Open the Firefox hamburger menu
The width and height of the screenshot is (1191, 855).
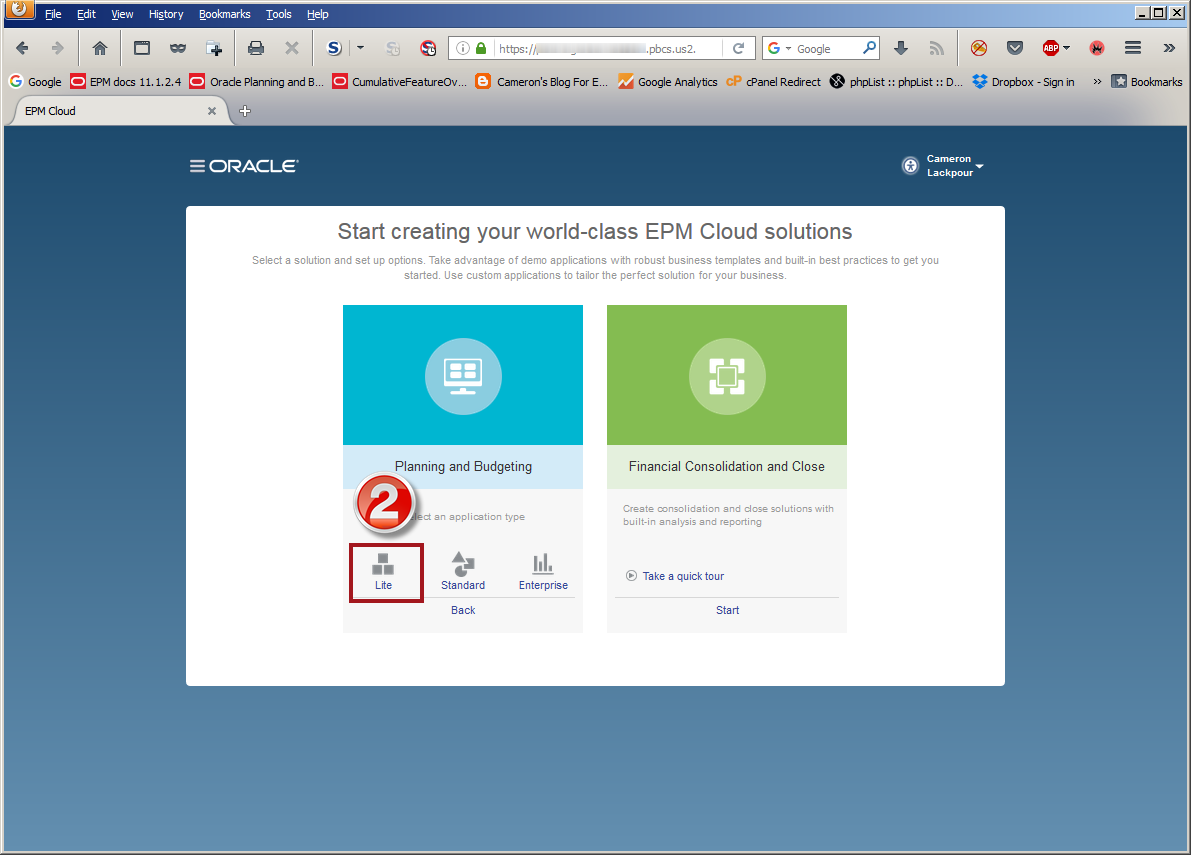point(1133,48)
